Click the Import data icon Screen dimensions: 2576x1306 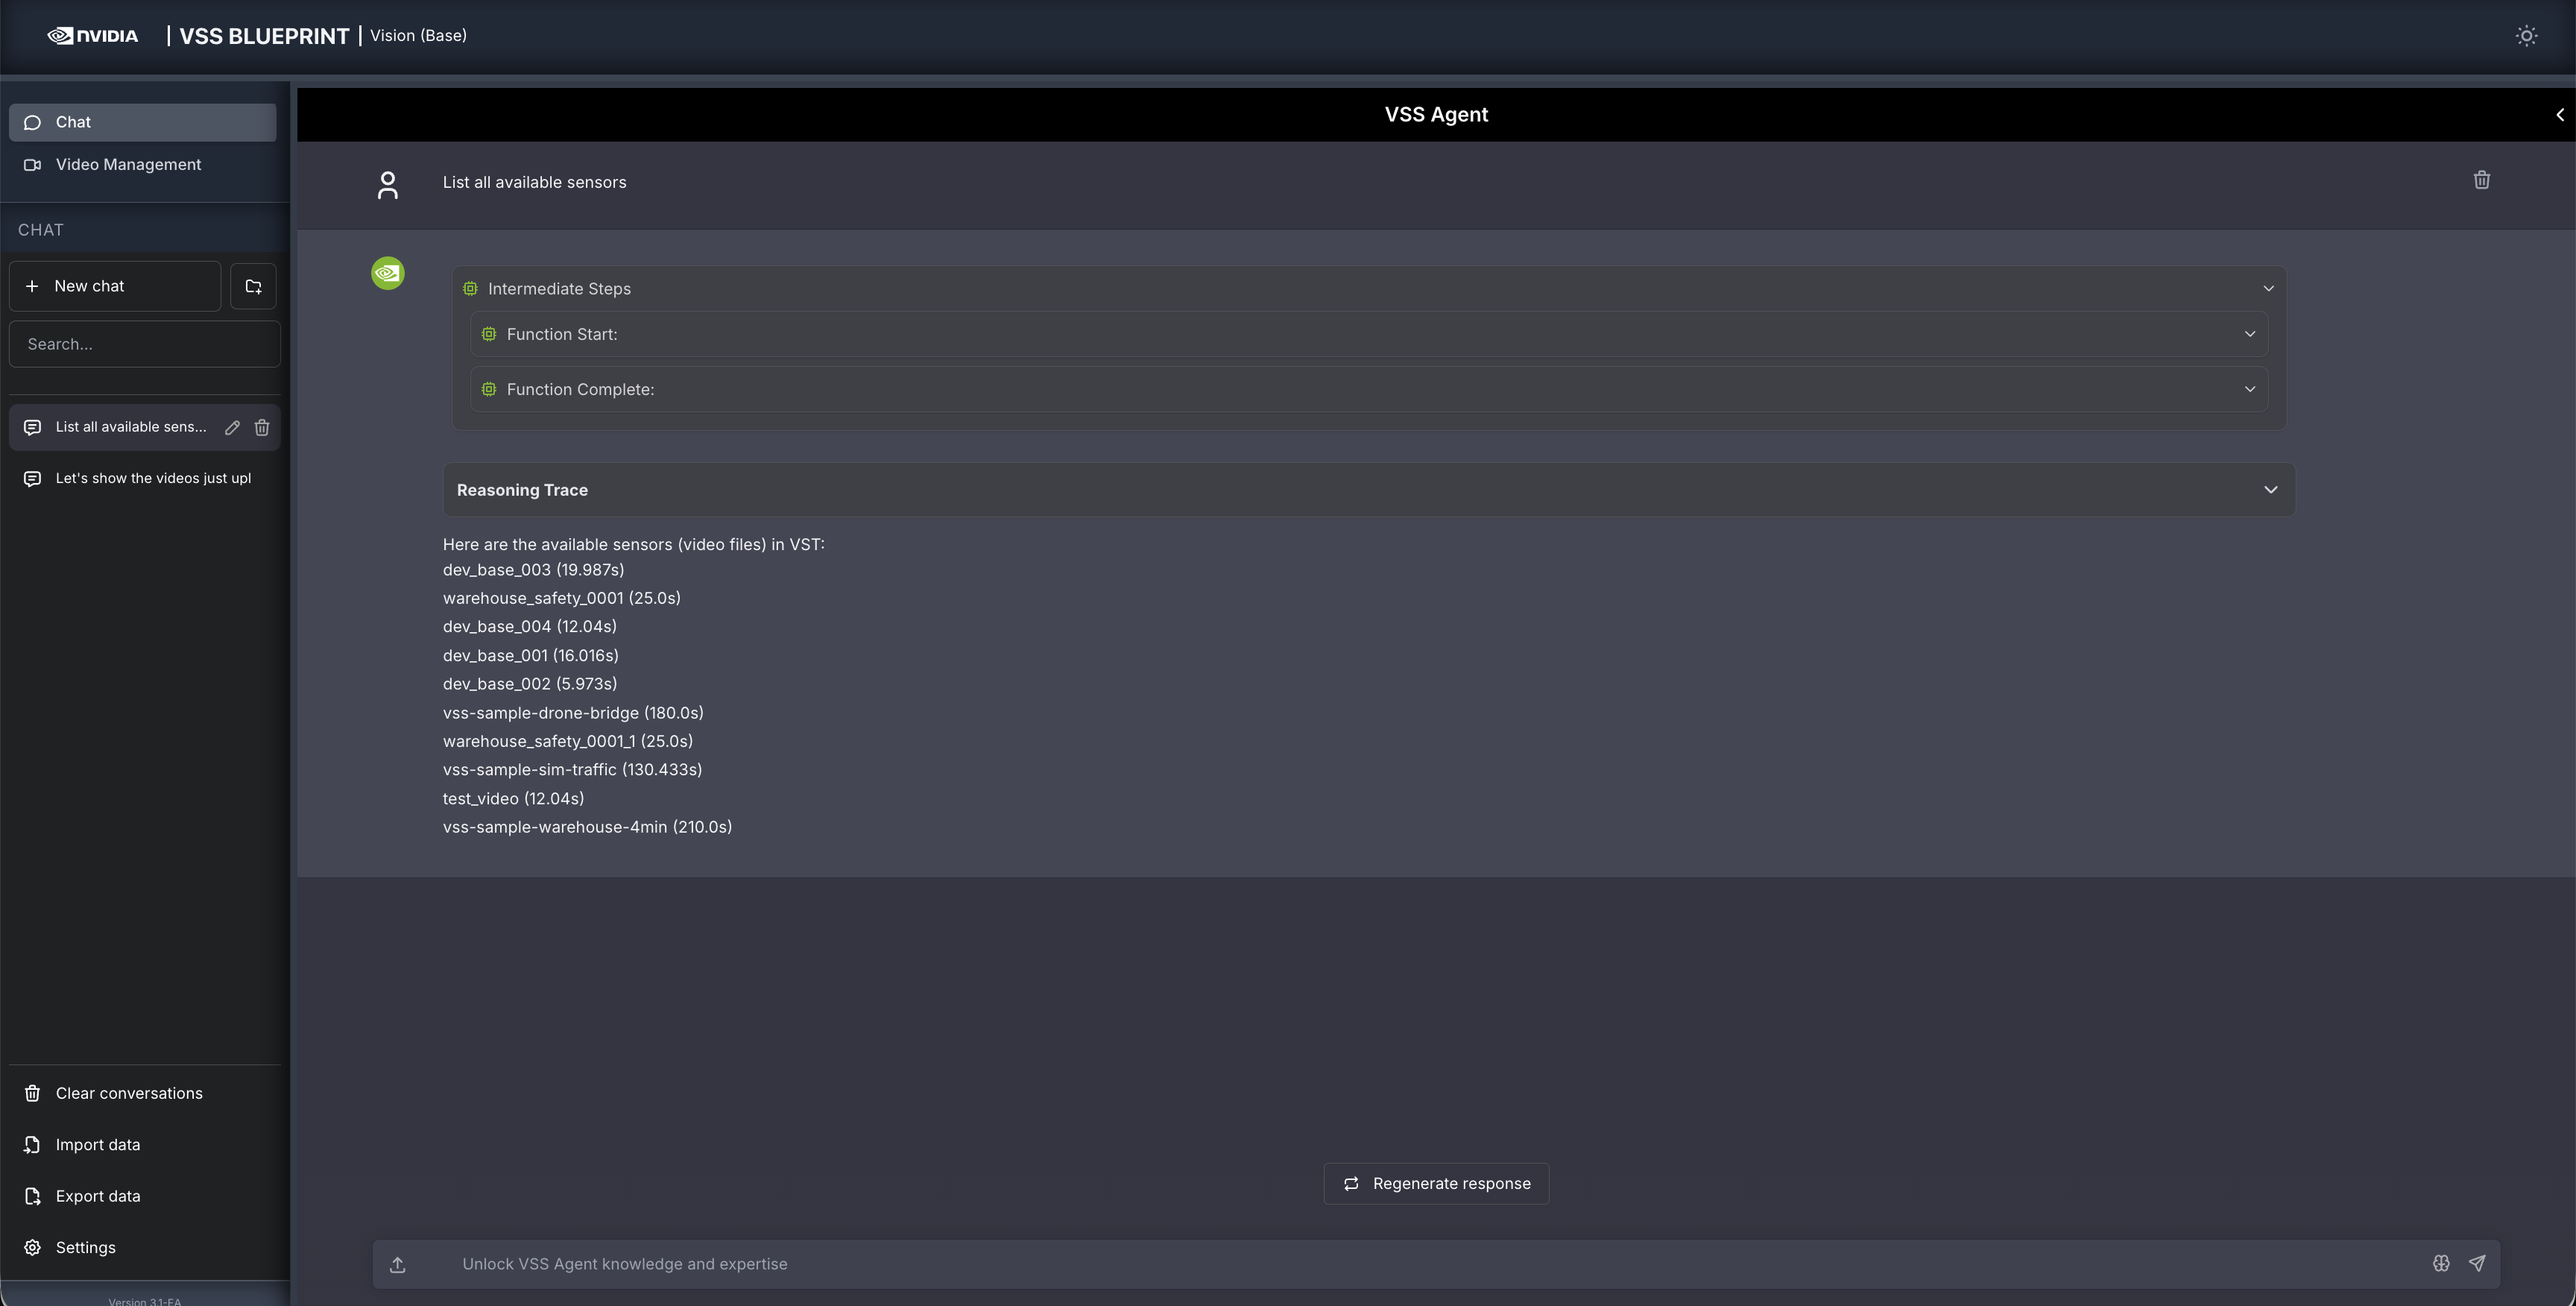(x=33, y=1144)
